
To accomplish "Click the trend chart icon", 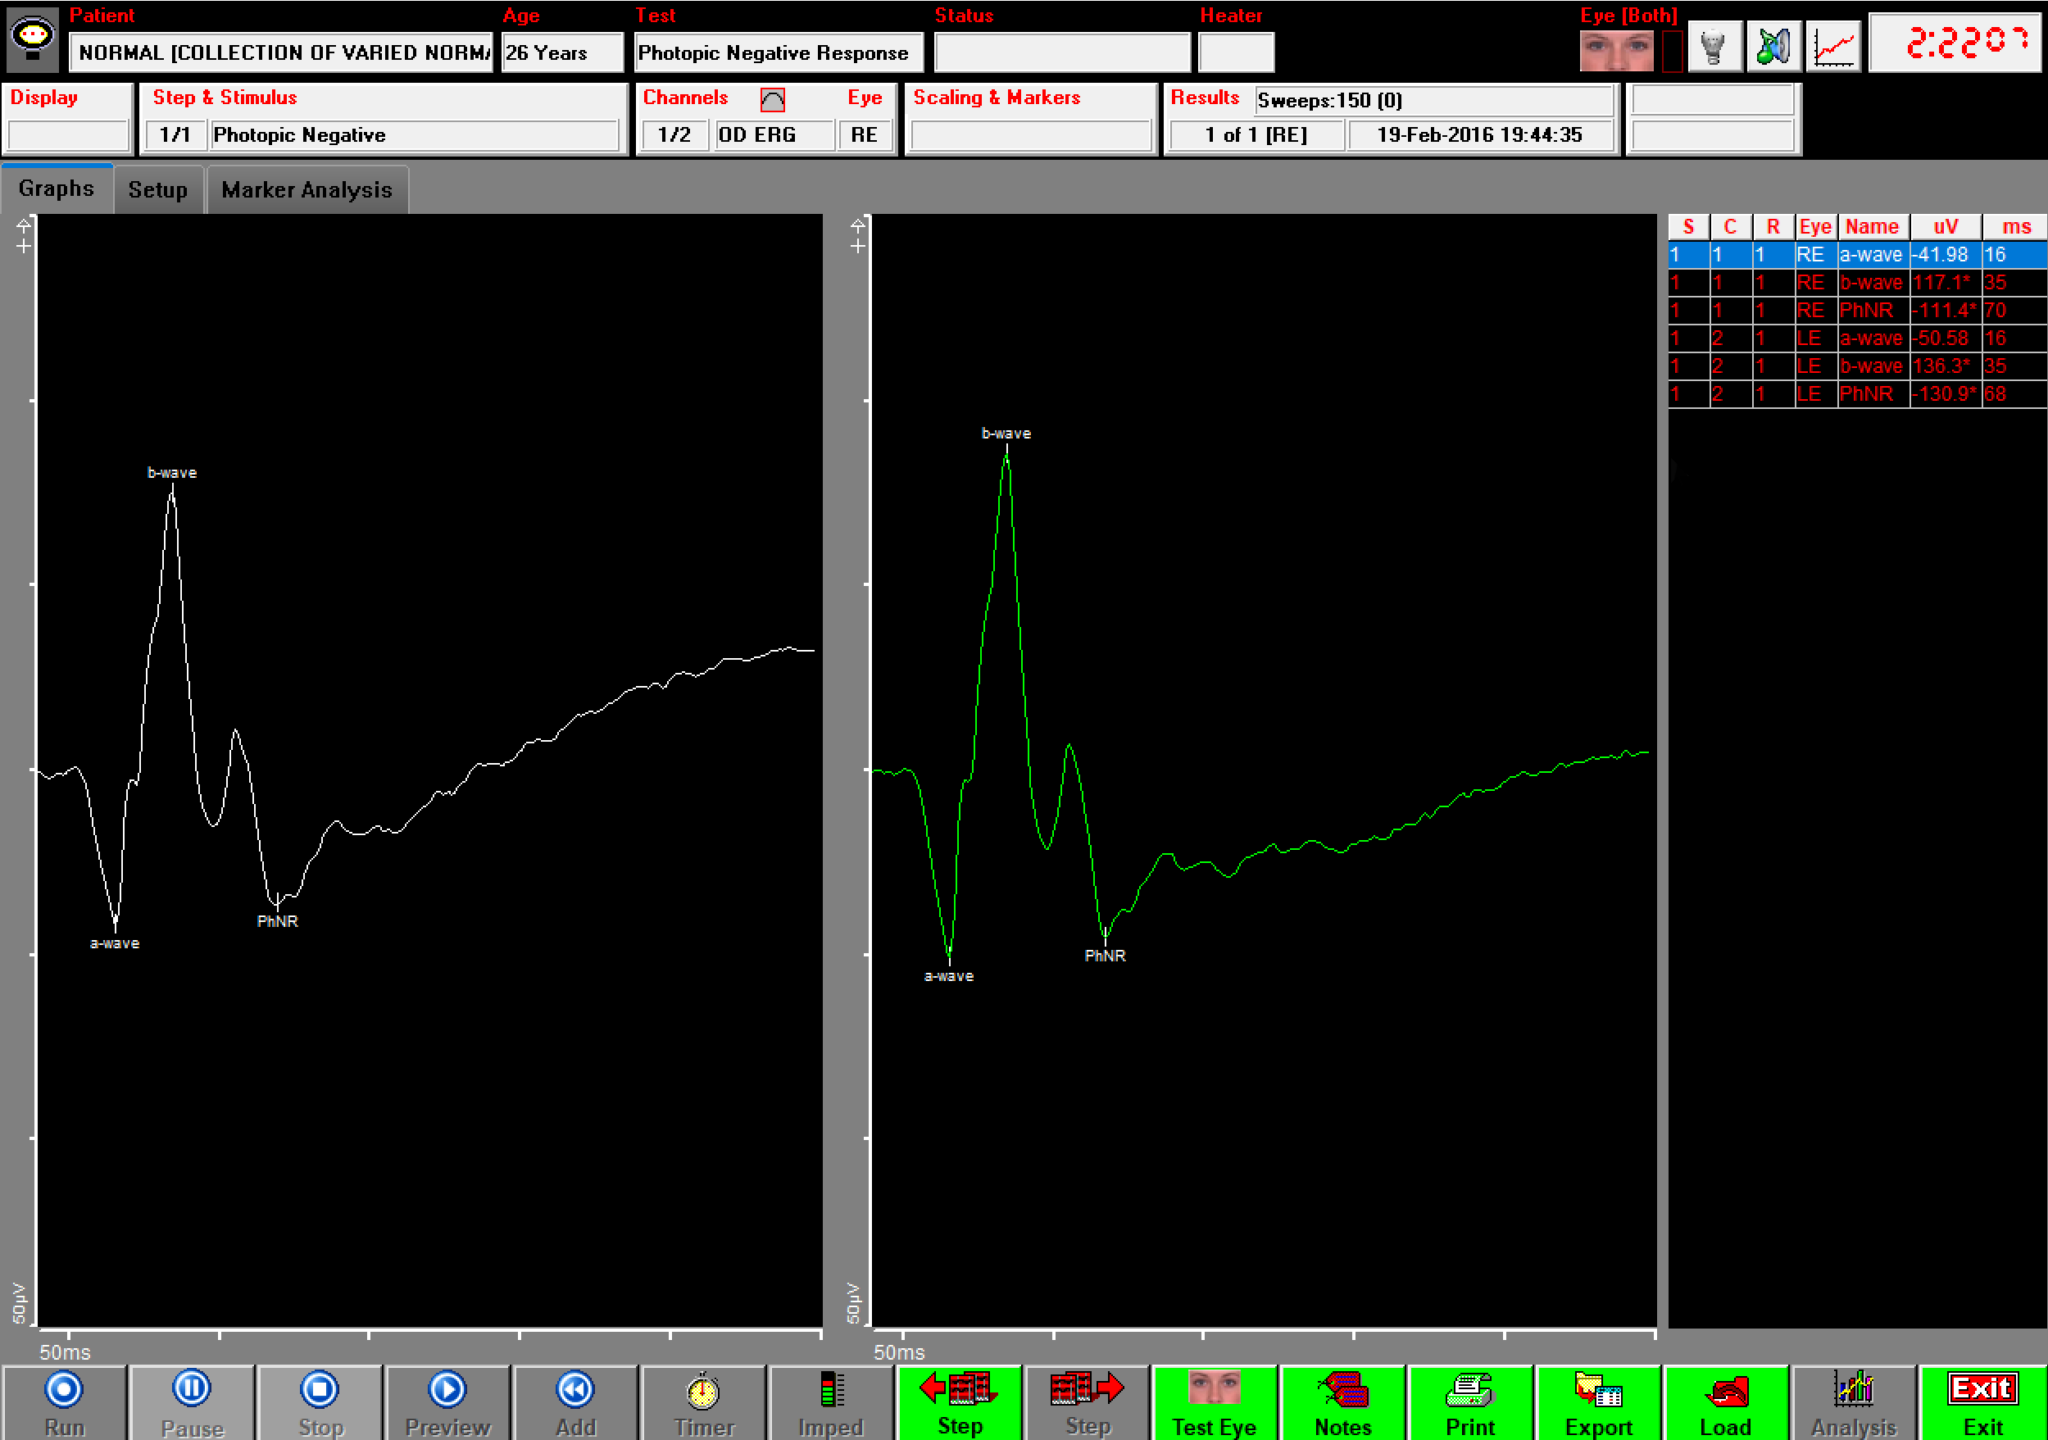I will point(1833,48).
